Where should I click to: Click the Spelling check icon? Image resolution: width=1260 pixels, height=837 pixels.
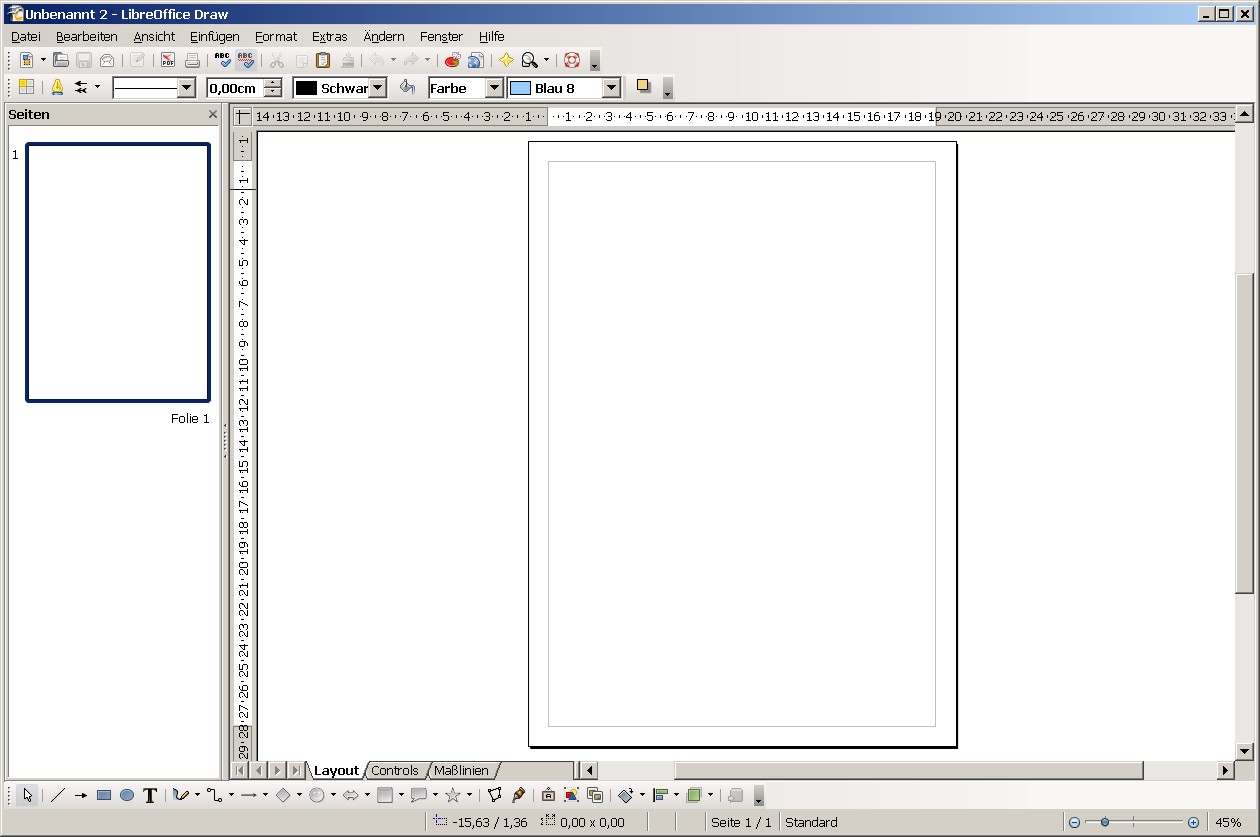tap(223, 60)
